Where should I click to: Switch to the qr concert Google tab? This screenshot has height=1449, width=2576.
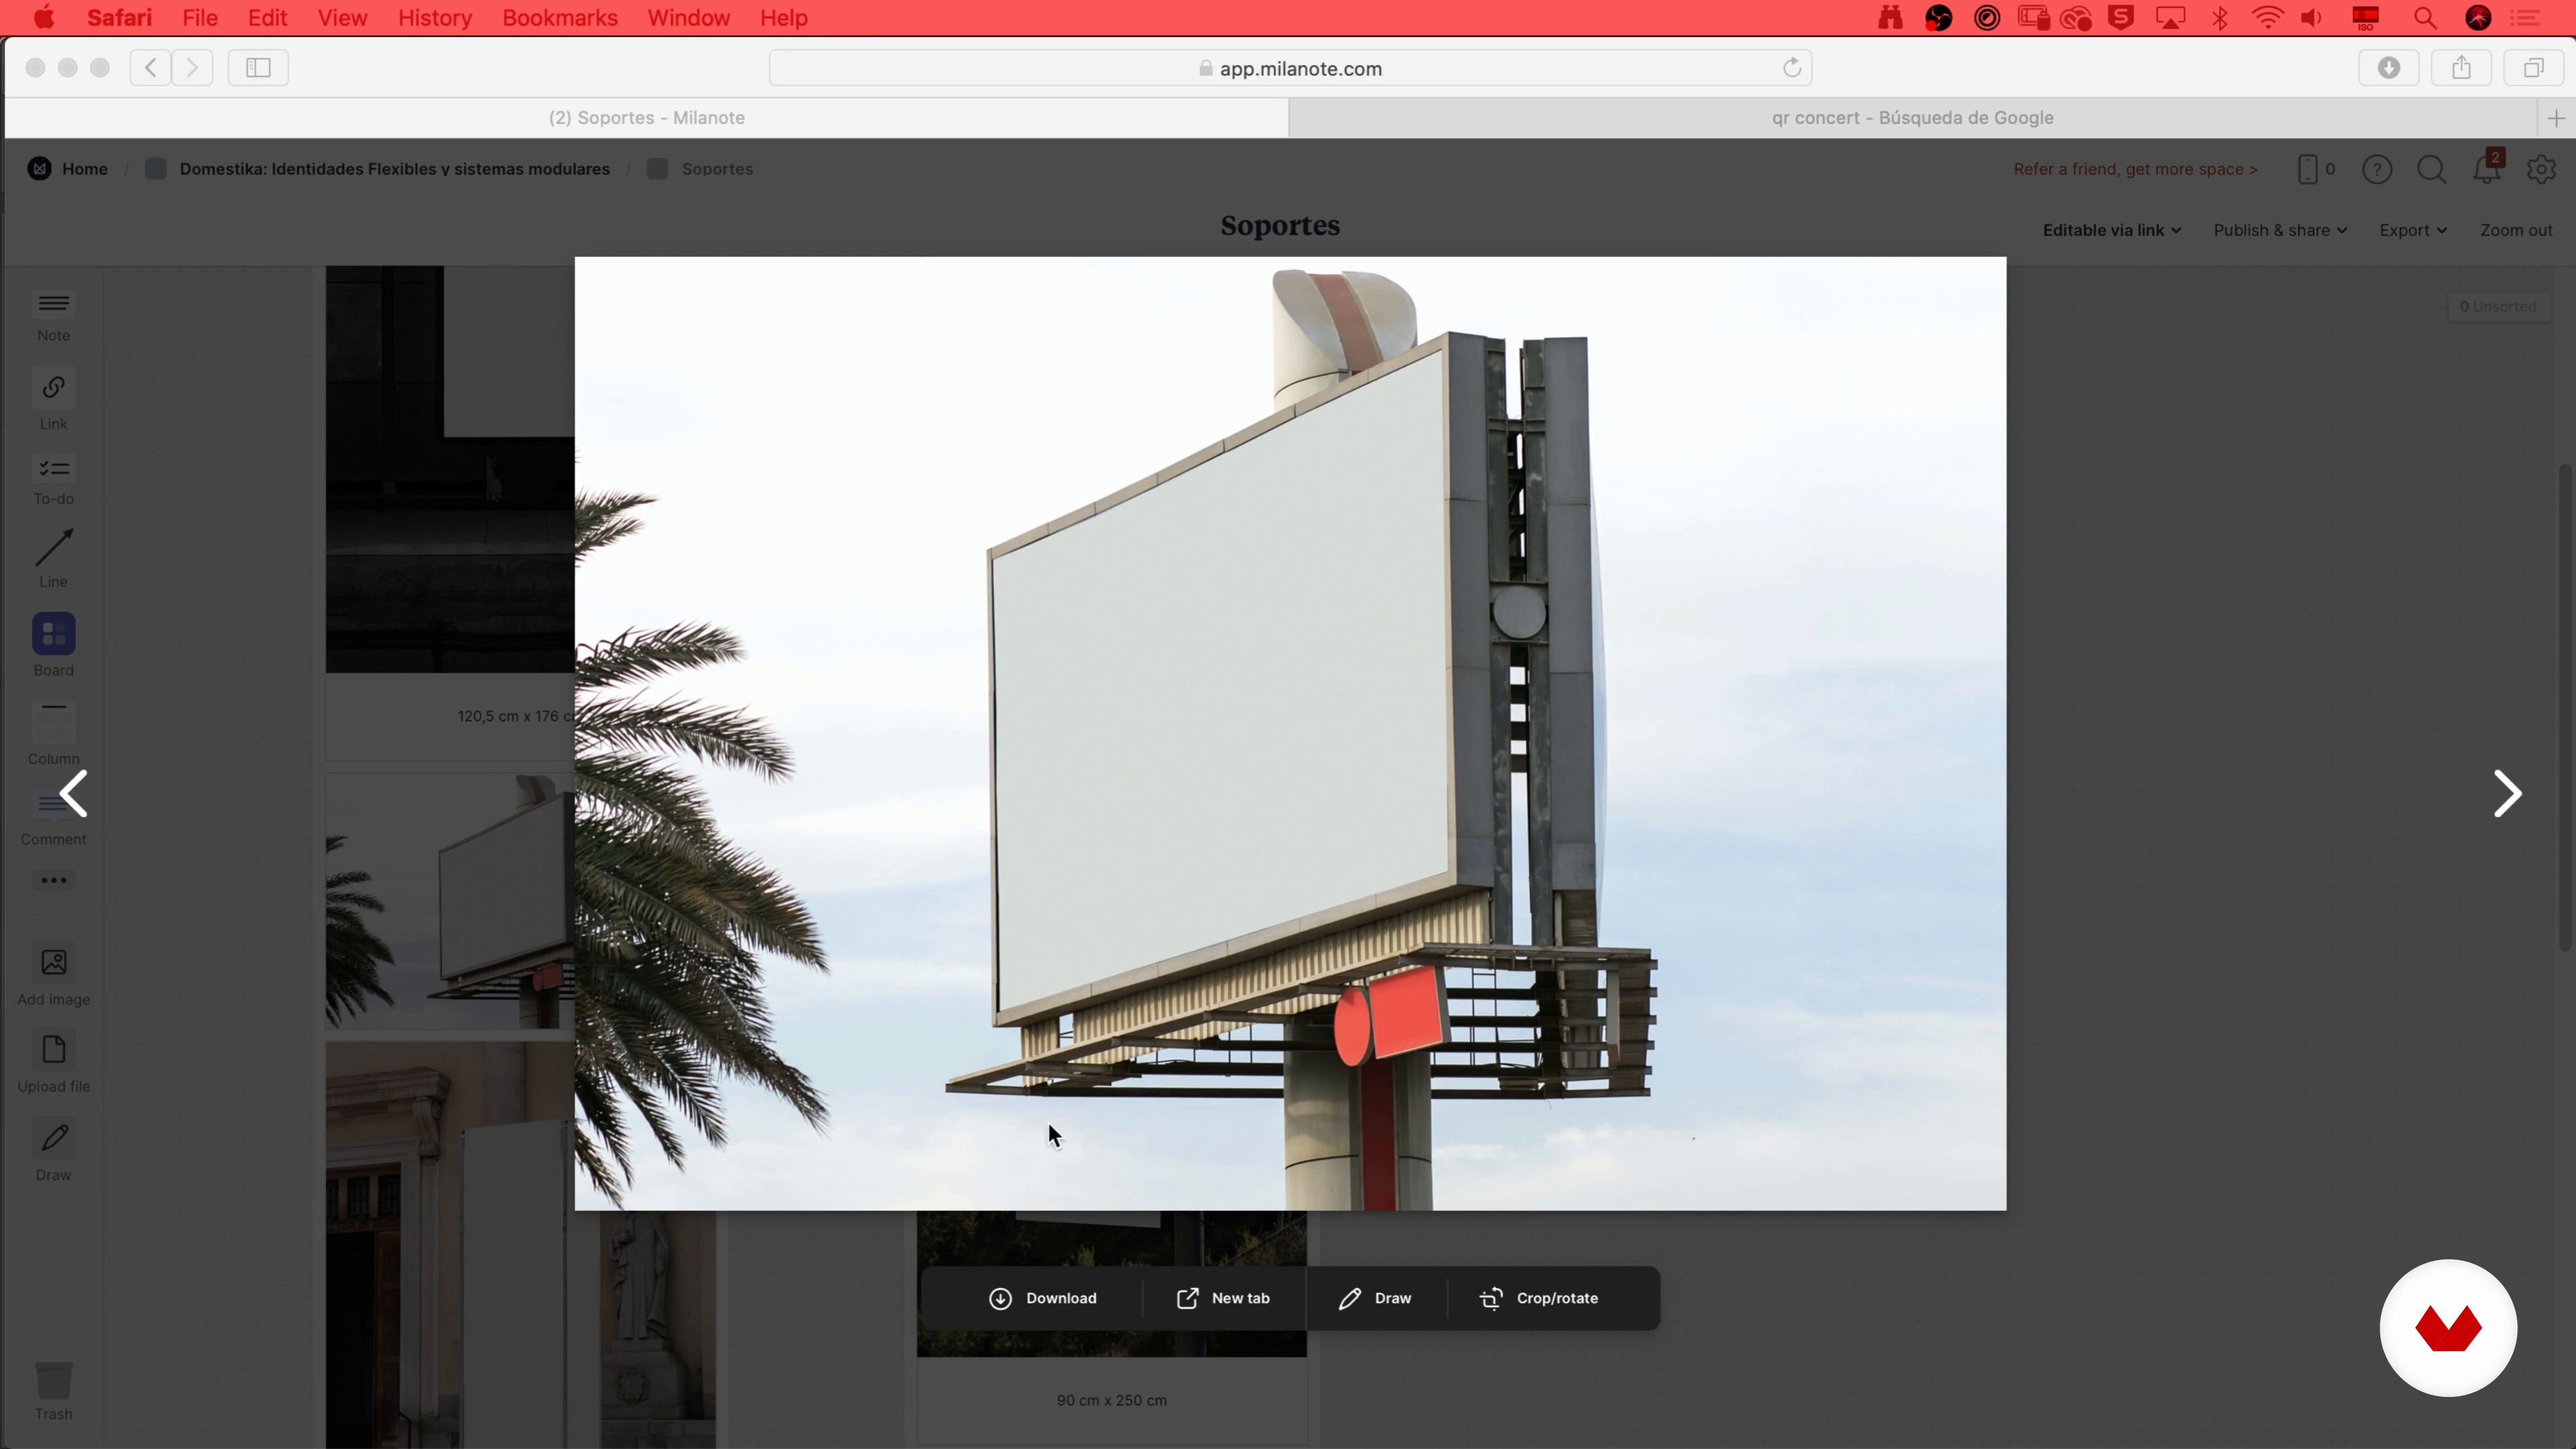click(1911, 118)
